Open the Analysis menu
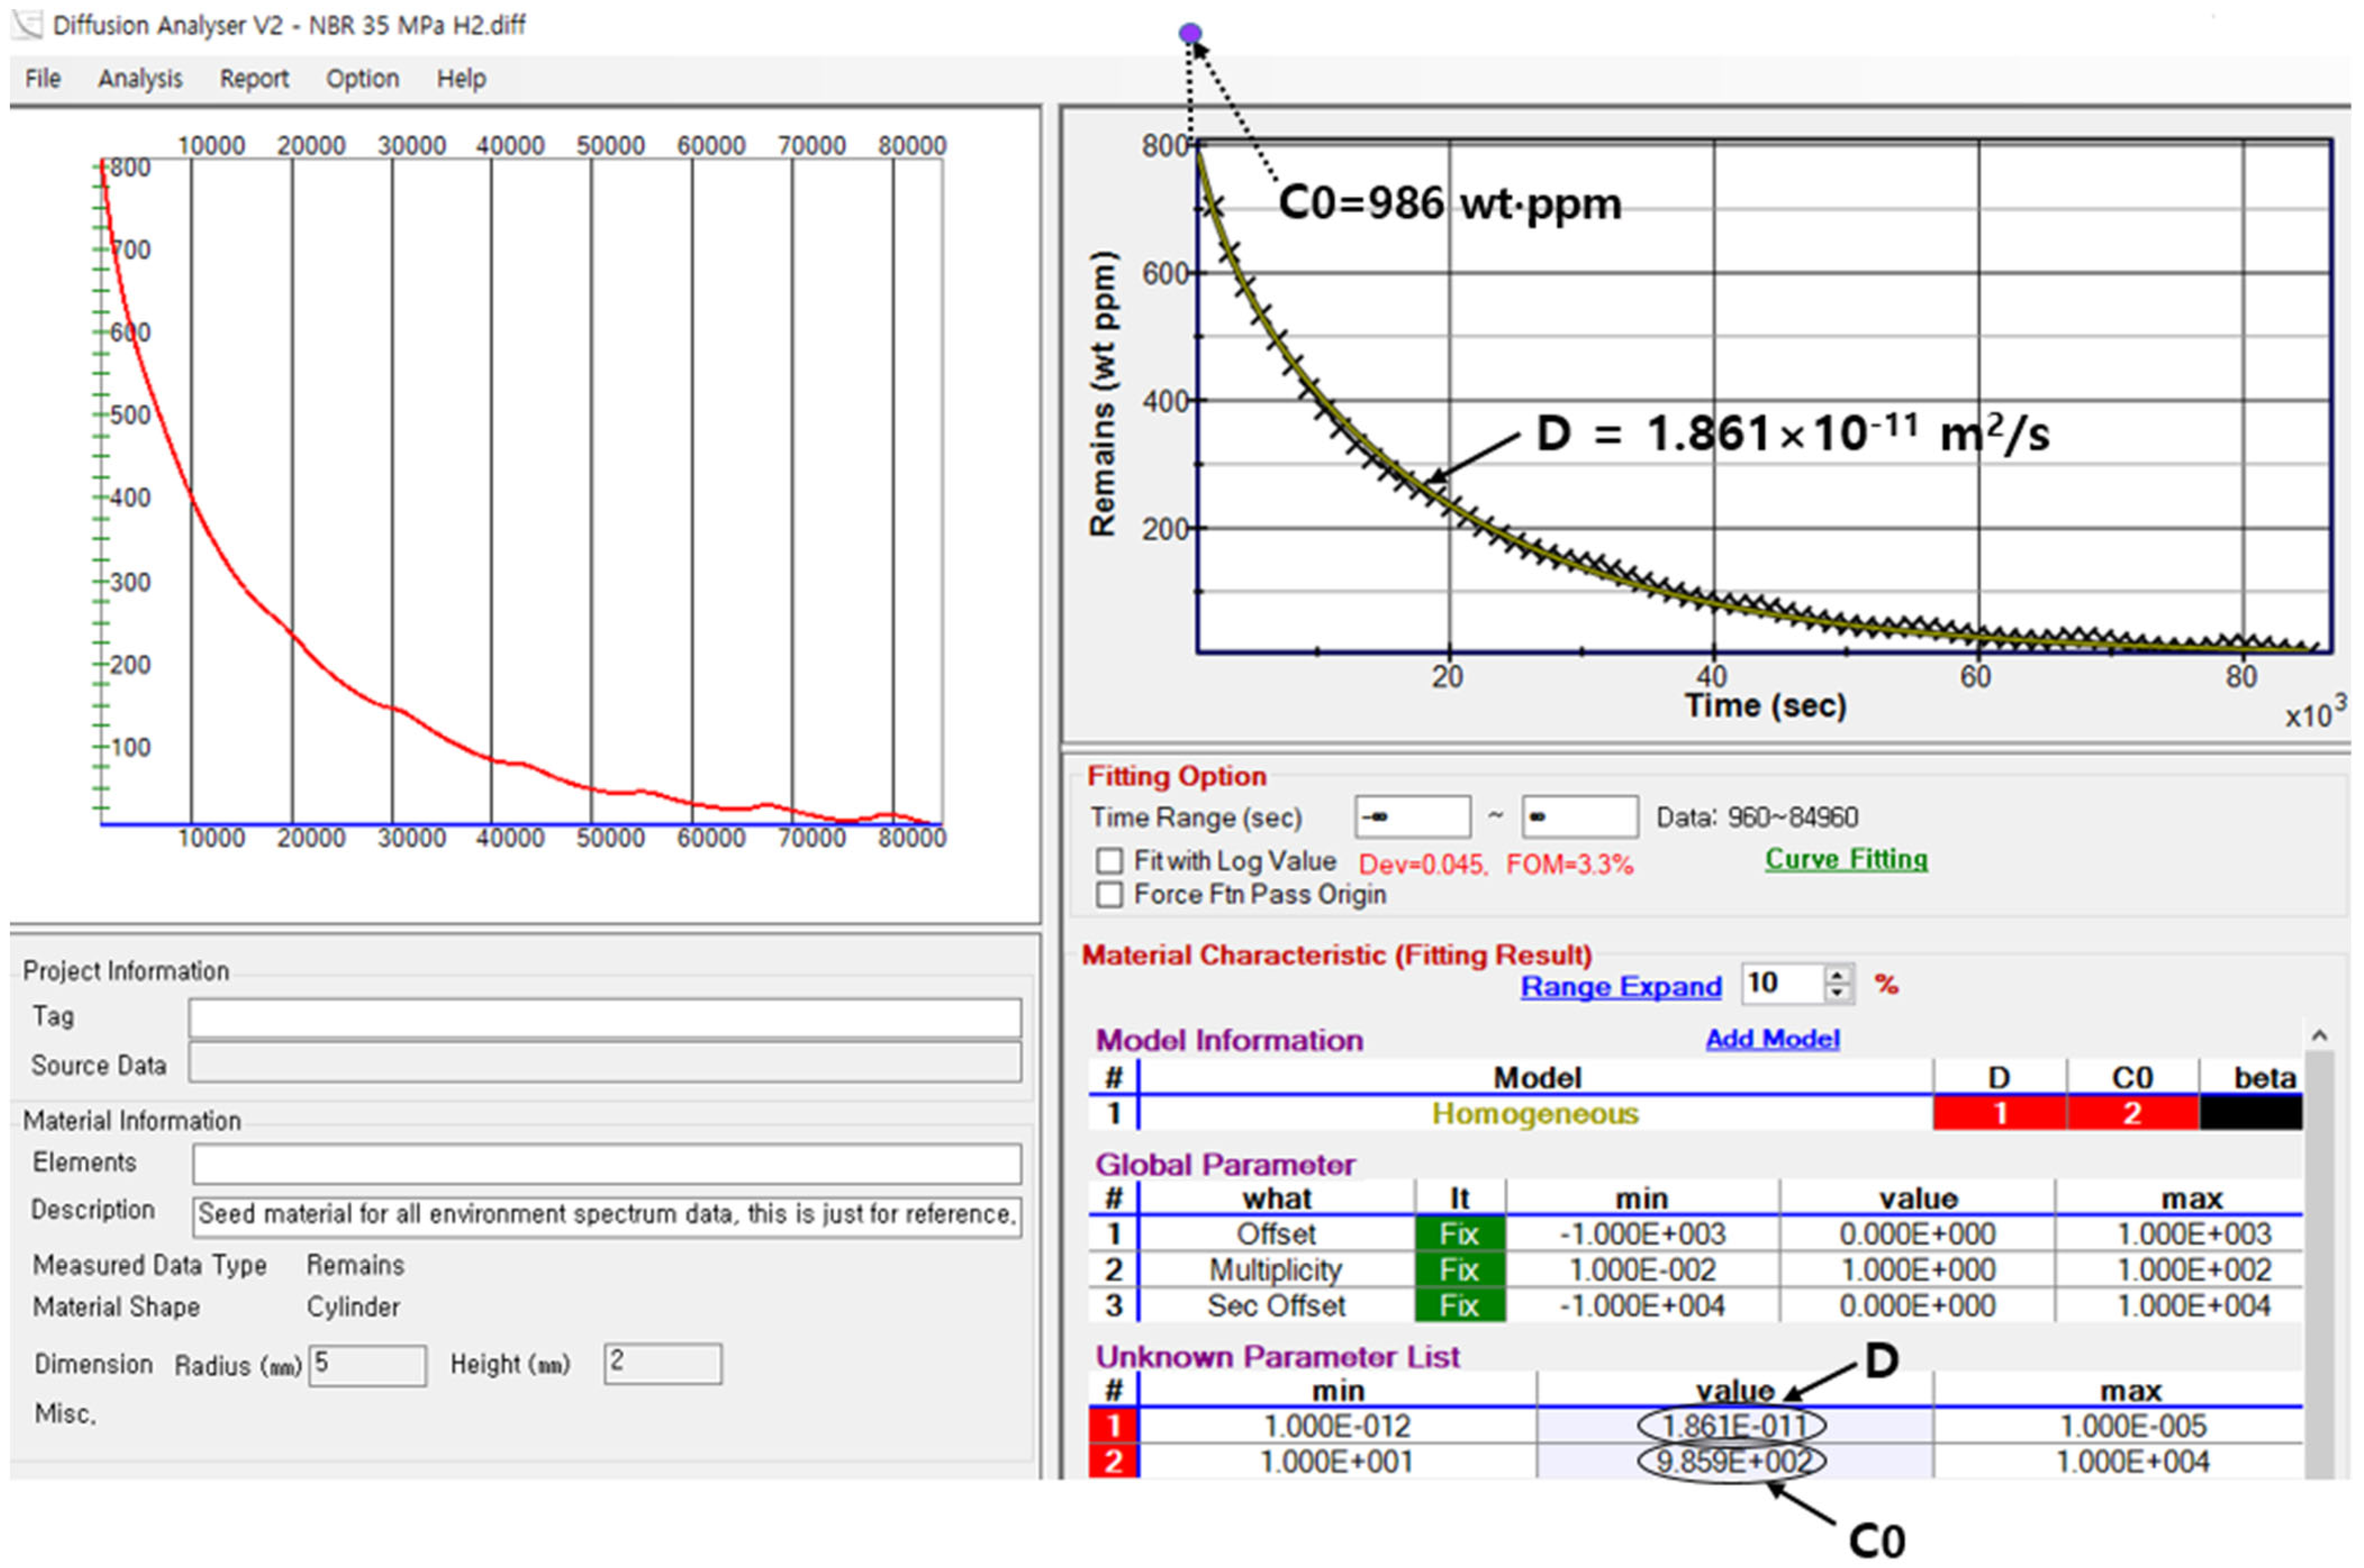Viewport: 2364px width, 1568px height. pyautogui.click(x=140, y=78)
